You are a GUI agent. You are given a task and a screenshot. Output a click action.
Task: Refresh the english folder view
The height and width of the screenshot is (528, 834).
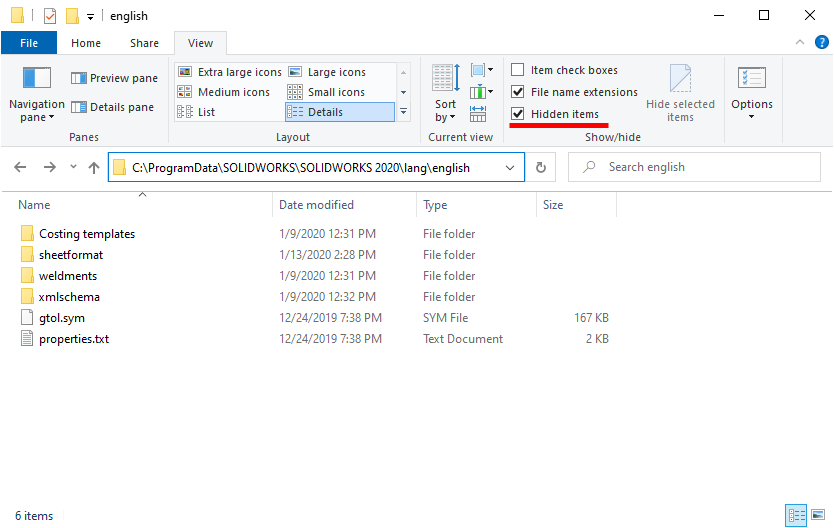click(541, 167)
